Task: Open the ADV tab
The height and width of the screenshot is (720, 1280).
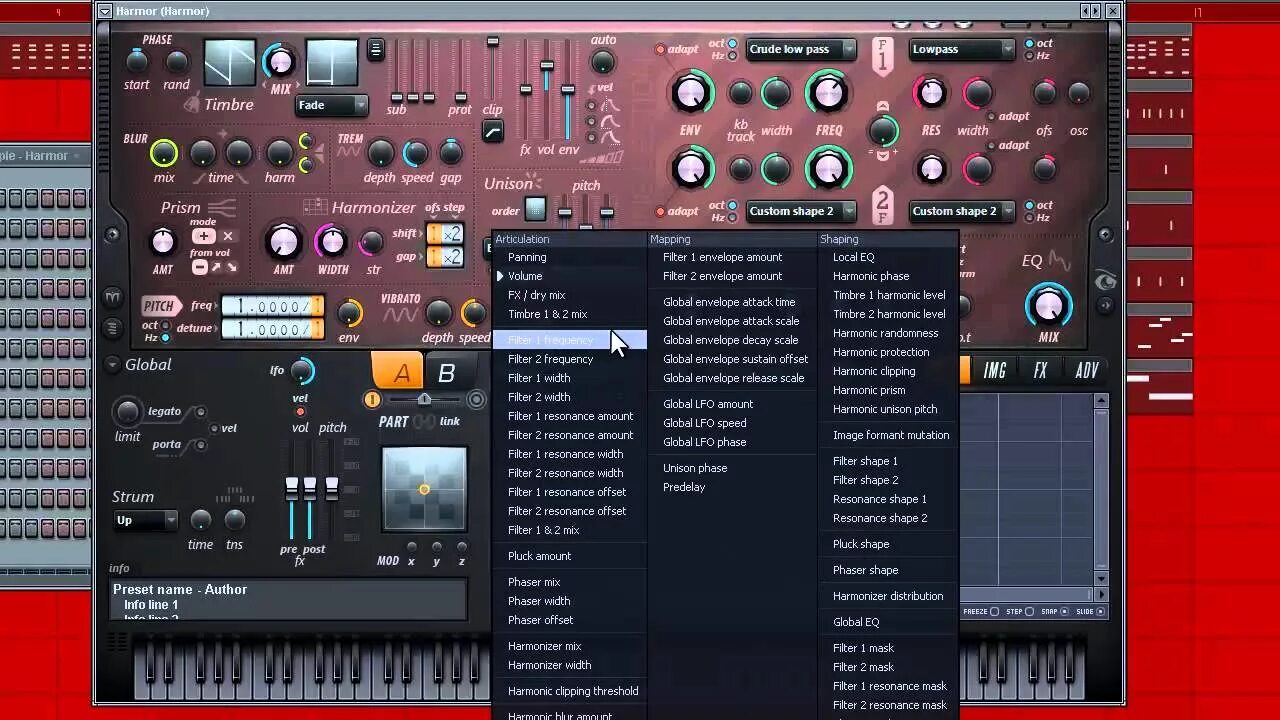Action: 1086,371
